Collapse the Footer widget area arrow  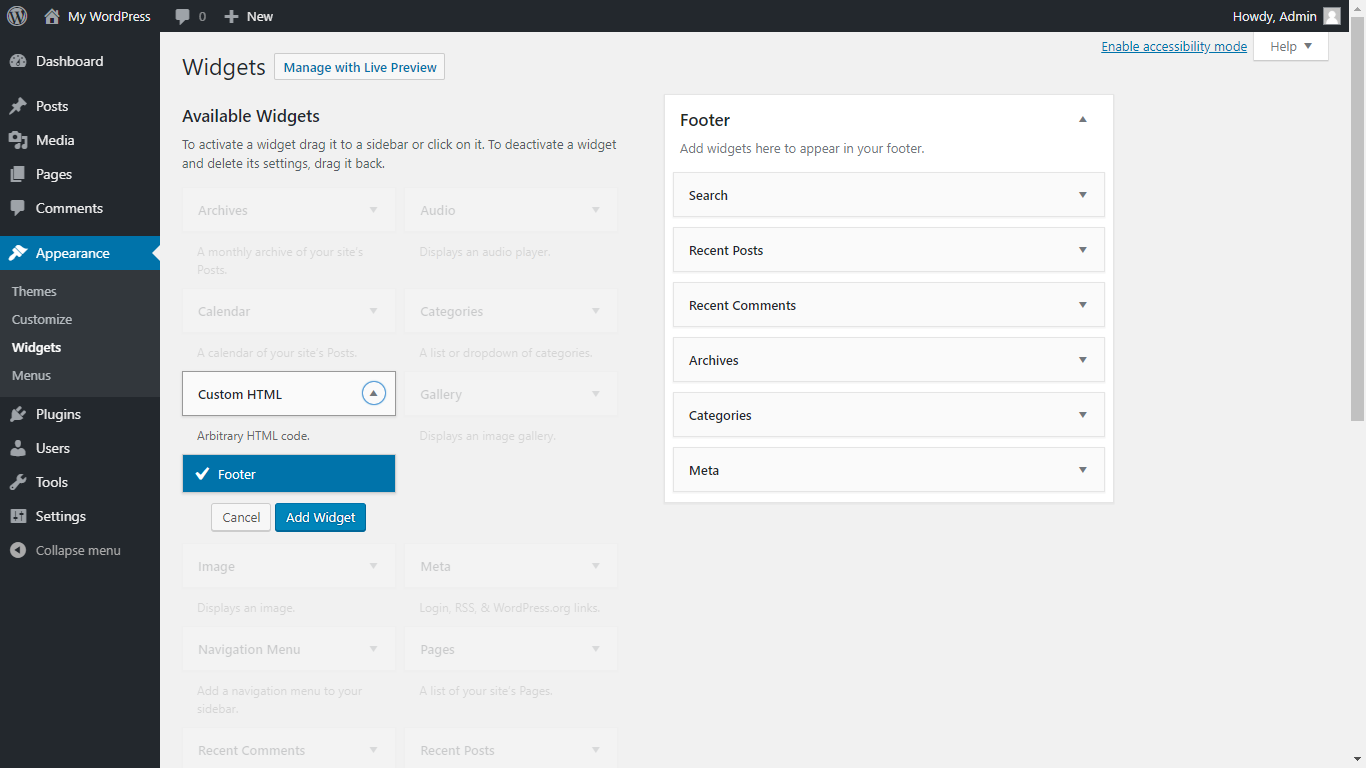pyautogui.click(x=1082, y=120)
